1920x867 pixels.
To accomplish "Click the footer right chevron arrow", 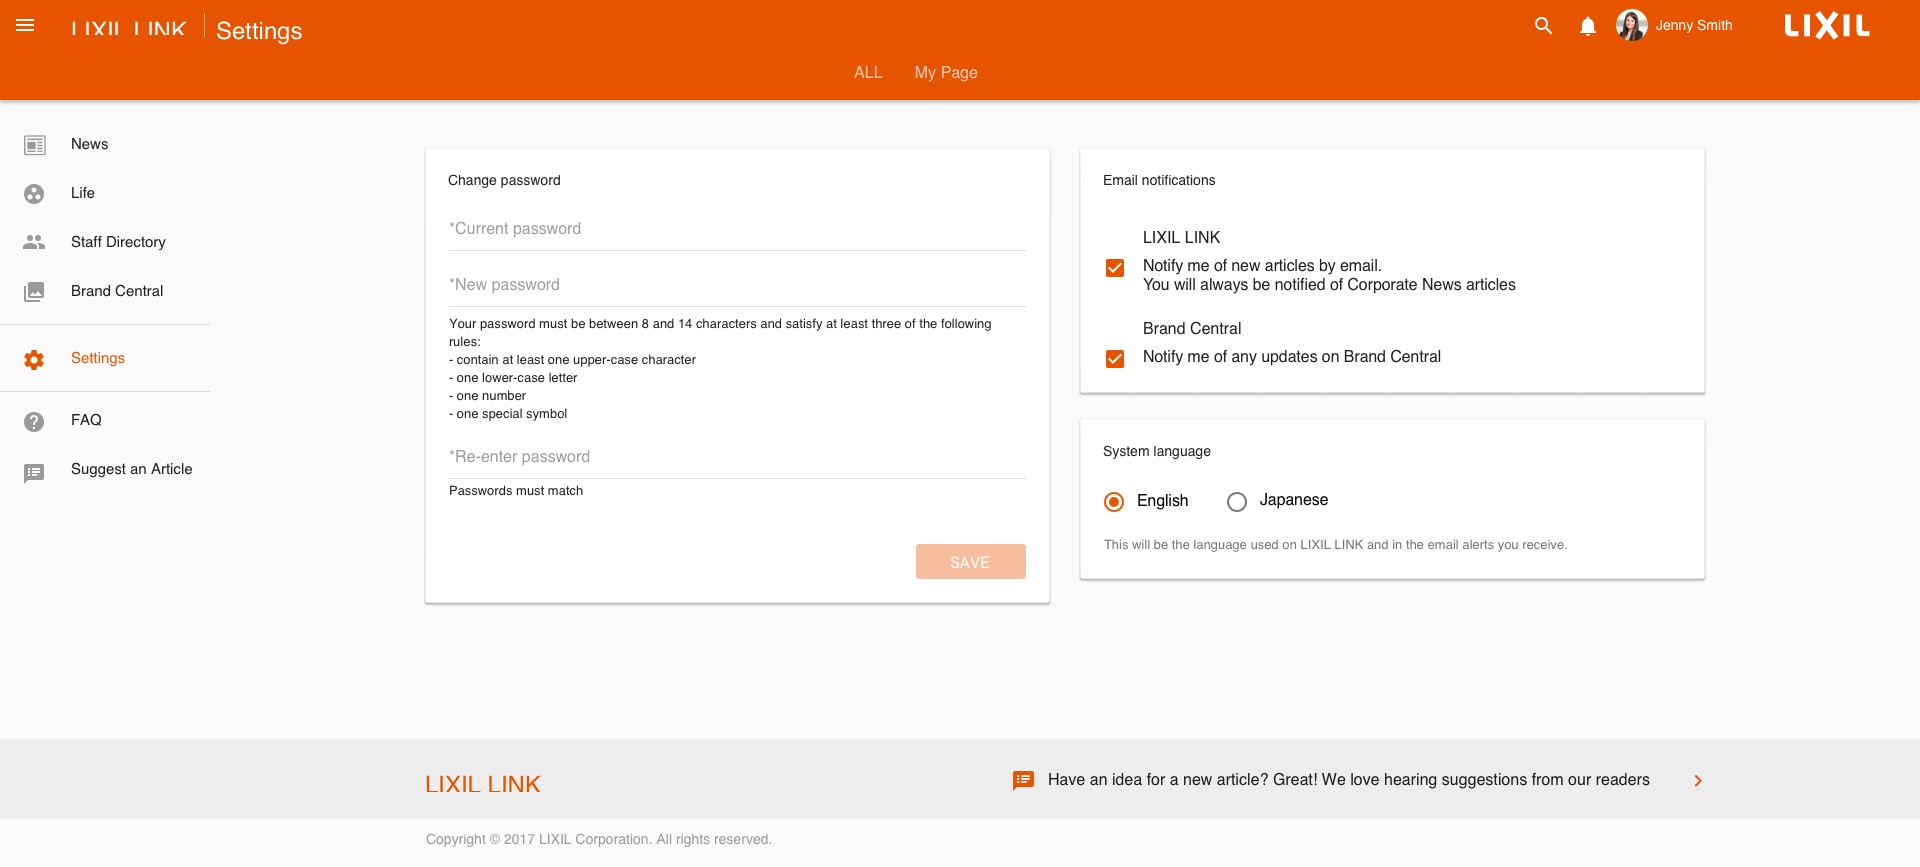I will pos(1698,781).
